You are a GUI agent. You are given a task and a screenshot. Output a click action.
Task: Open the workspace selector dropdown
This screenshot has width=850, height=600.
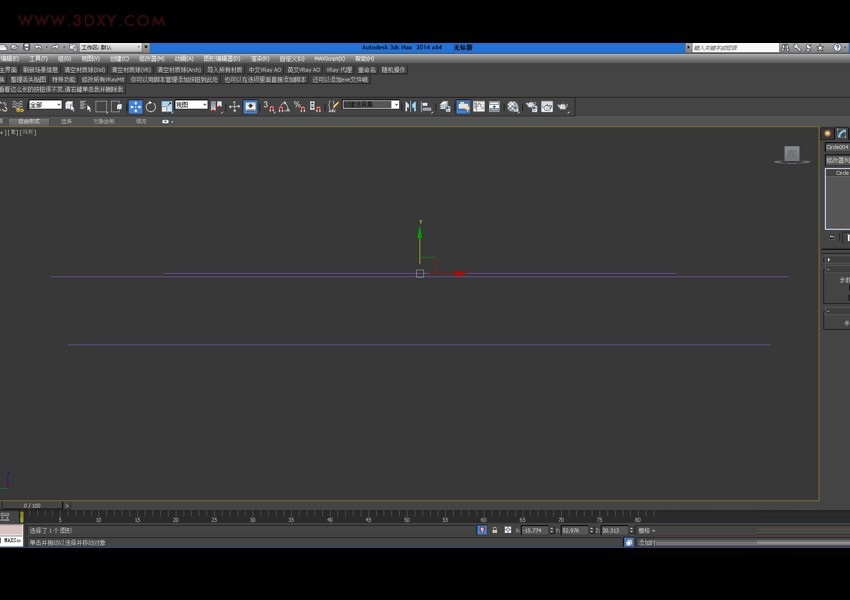point(111,48)
